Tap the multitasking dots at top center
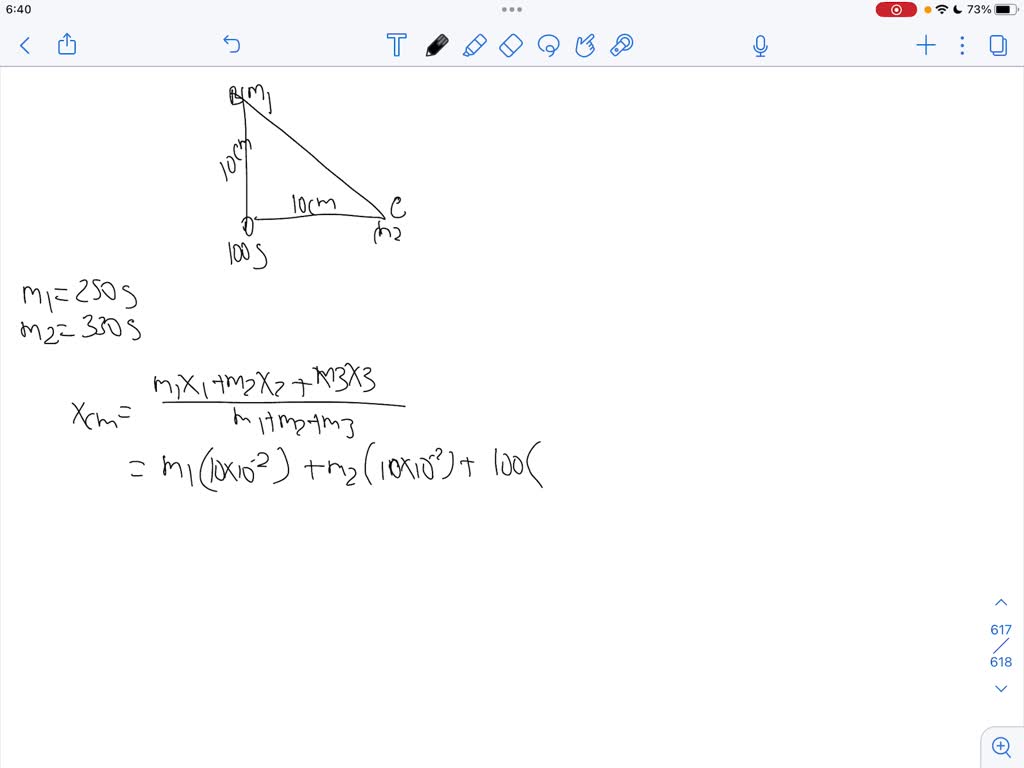 (512, 9)
